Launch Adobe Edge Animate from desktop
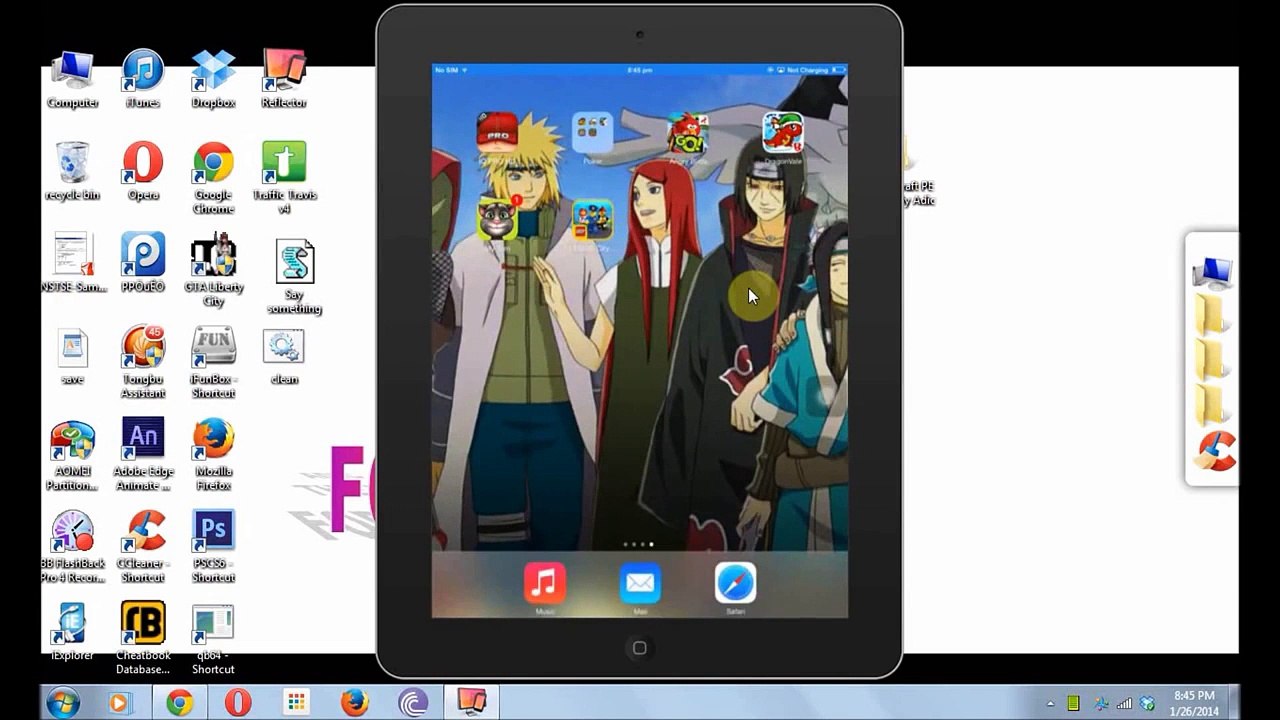 pyautogui.click(x=143, y=455)
